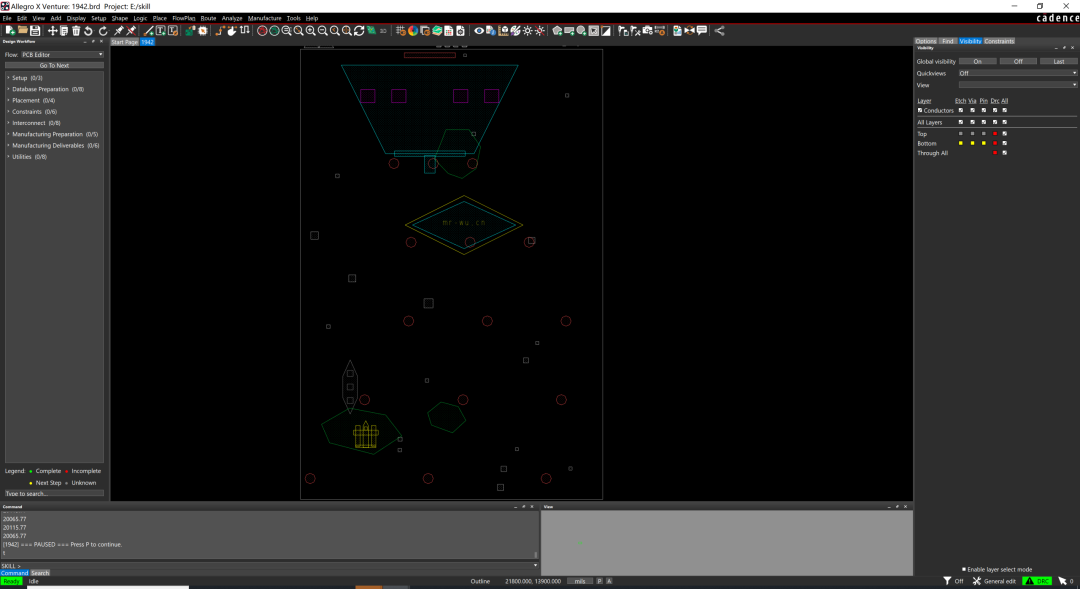Open the View dropdown in Visibility panel
The height and width of the screenshot is (589, 1080).
1017,85
